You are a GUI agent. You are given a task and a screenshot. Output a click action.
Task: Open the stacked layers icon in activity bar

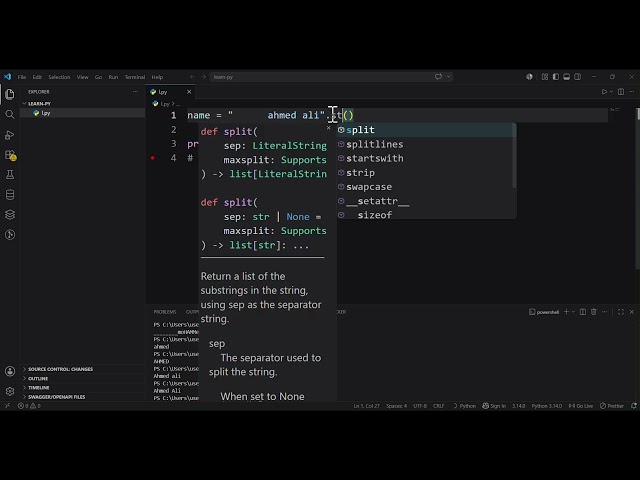point(10,215)
